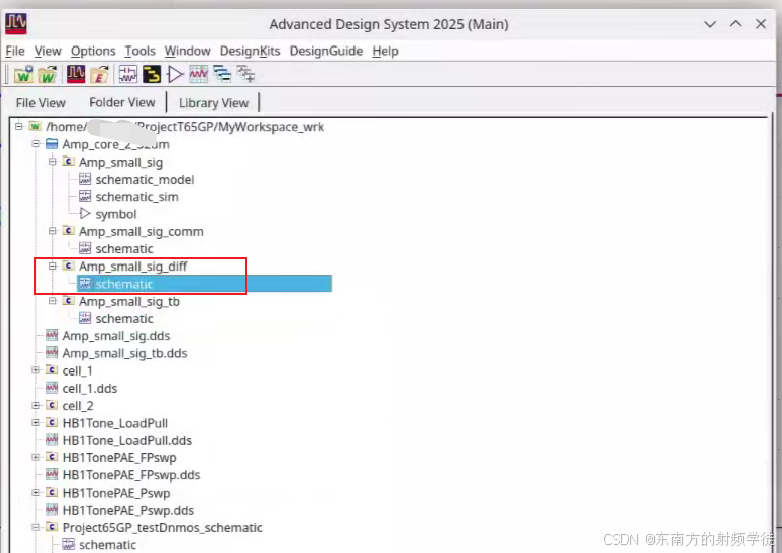Screen dimensions: 782x553
Task: Expand the HB1Tone_LoadPull tree node
Action: (x=36, y=422)
